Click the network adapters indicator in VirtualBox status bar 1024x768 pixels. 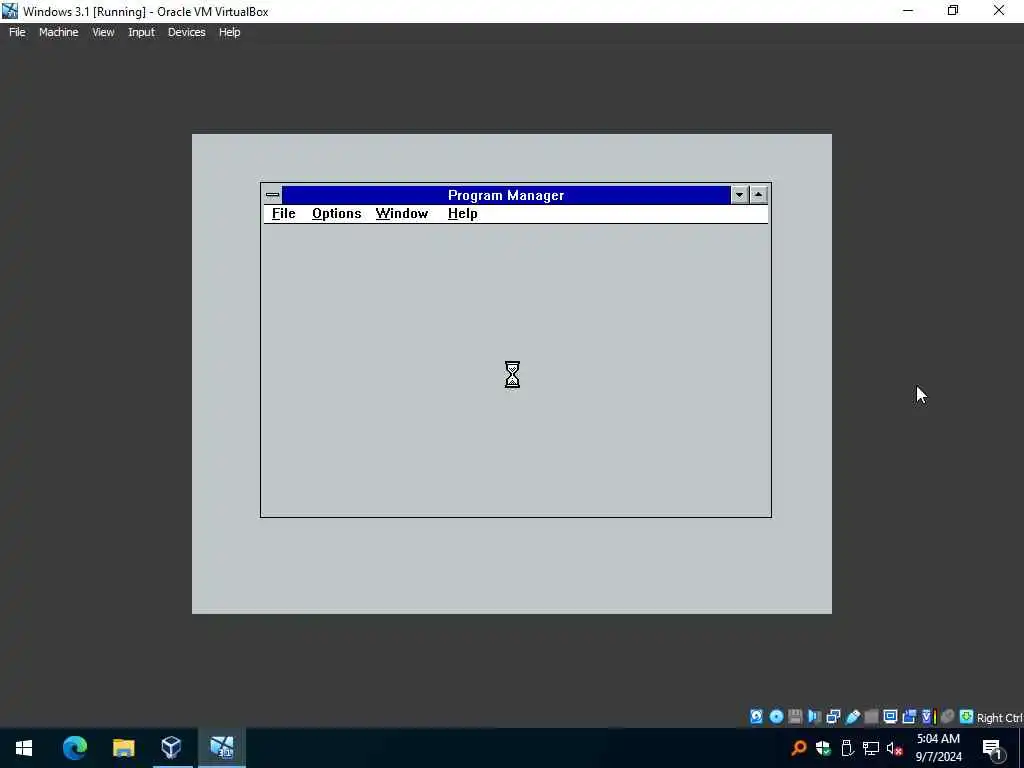(833, 716)
